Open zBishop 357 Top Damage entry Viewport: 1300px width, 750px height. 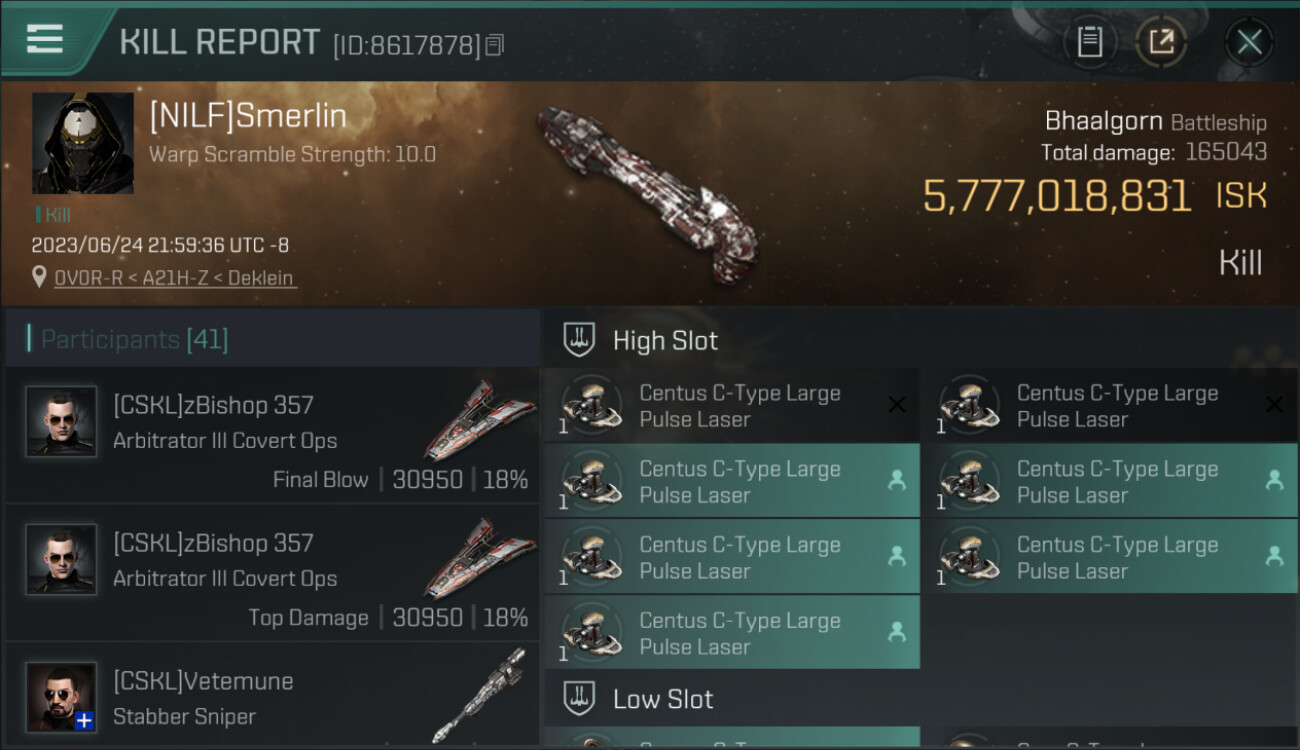click(x=272, y=575)
